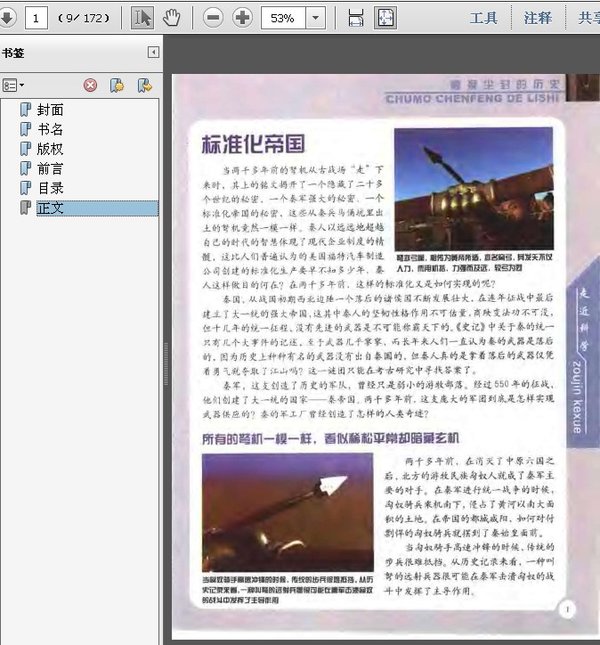This screenshot has width=600, height=645.
Task: Select the text selection cursor tool
Action: [x=142, y=18]
